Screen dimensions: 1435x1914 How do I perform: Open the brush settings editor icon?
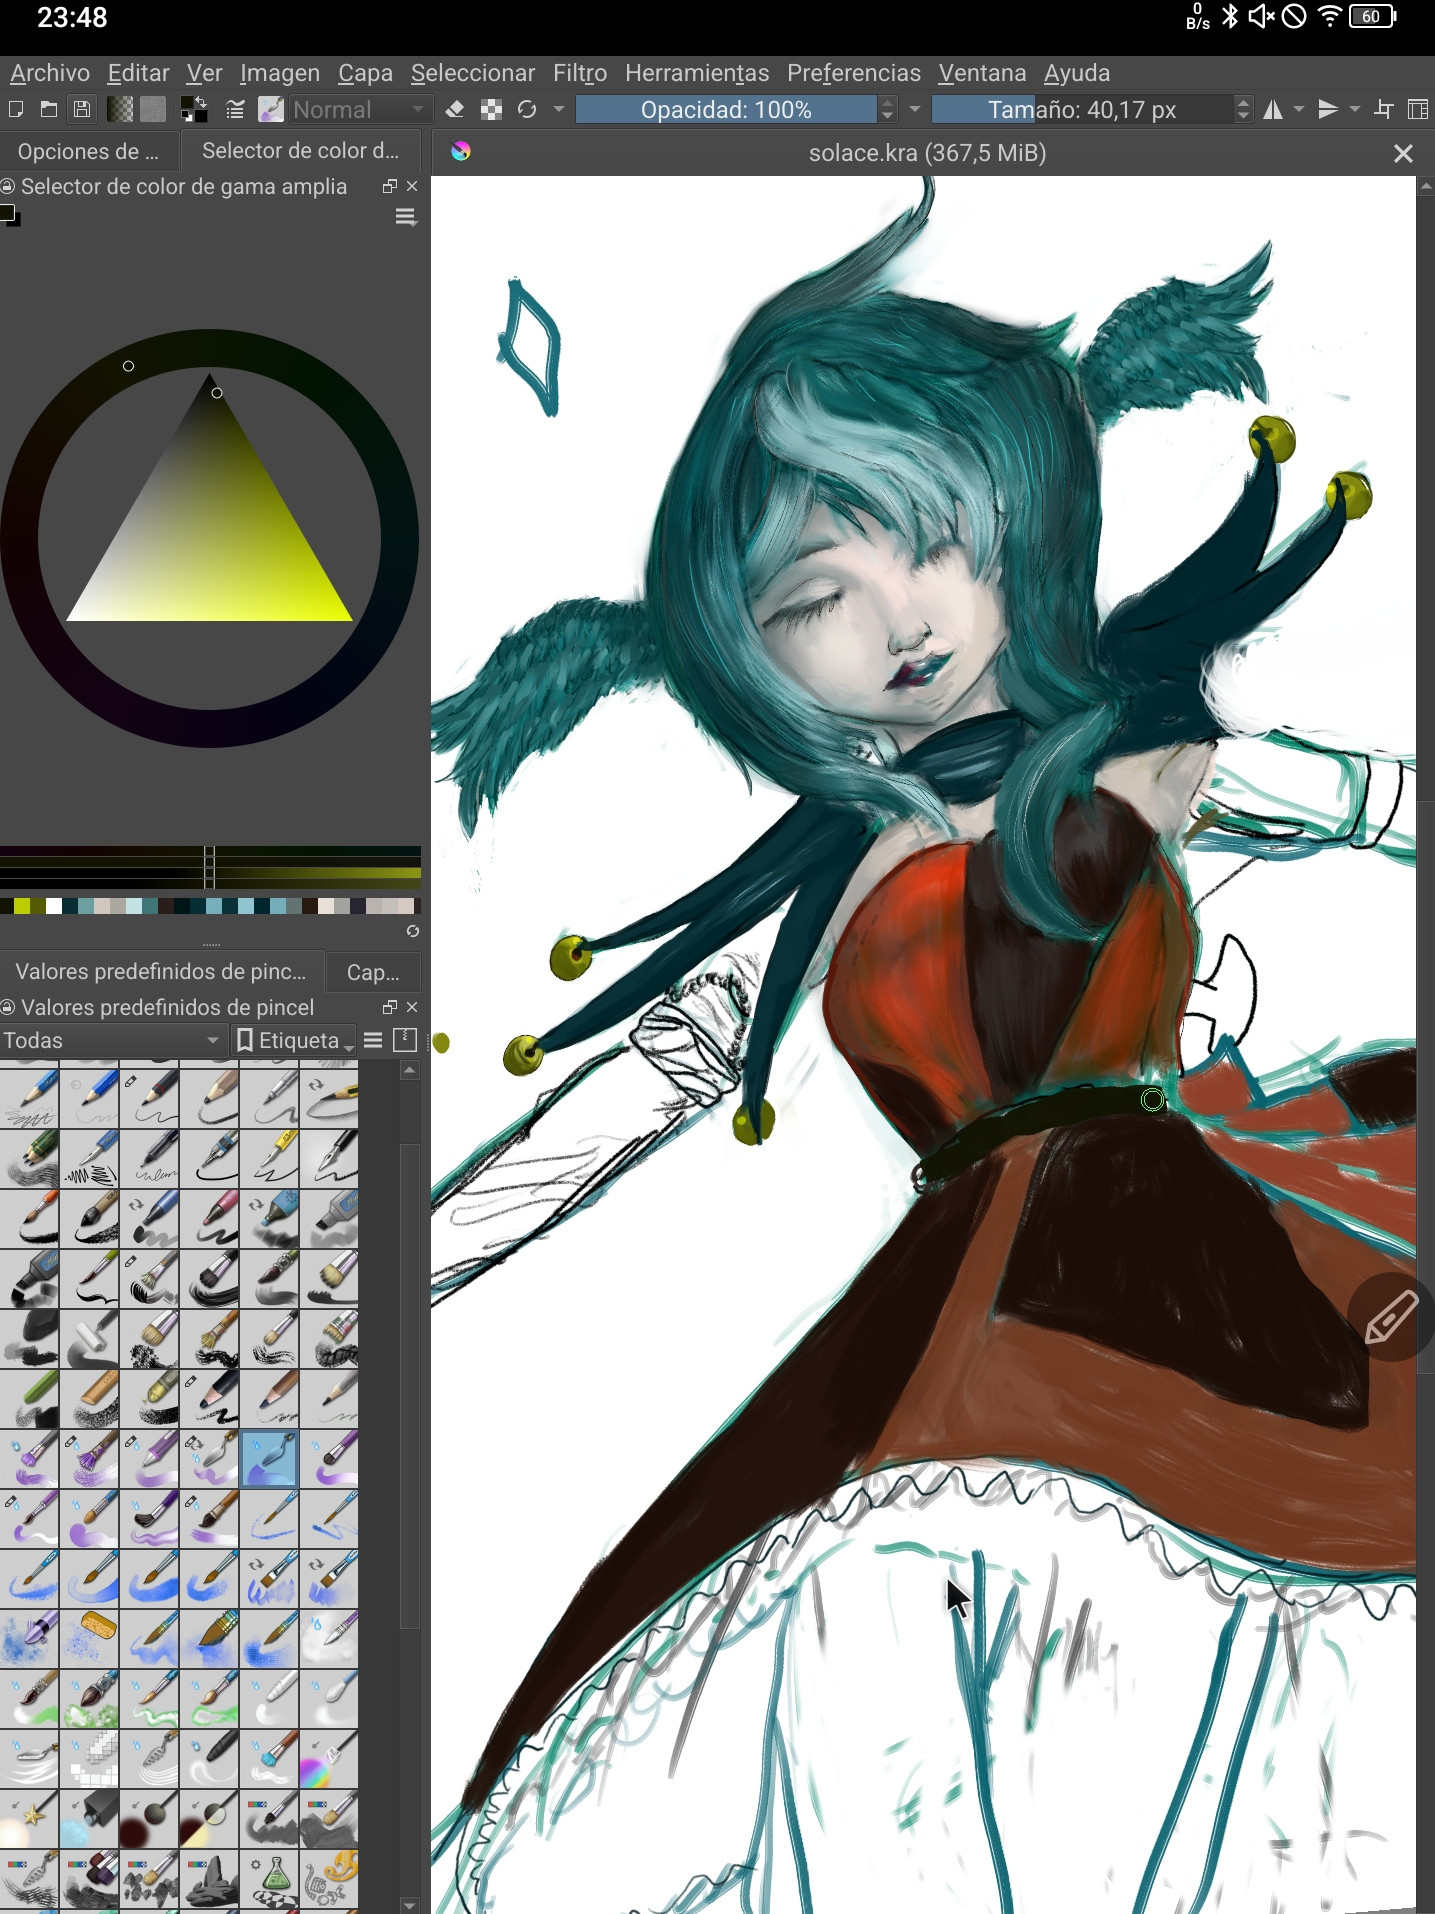(235, 110)
